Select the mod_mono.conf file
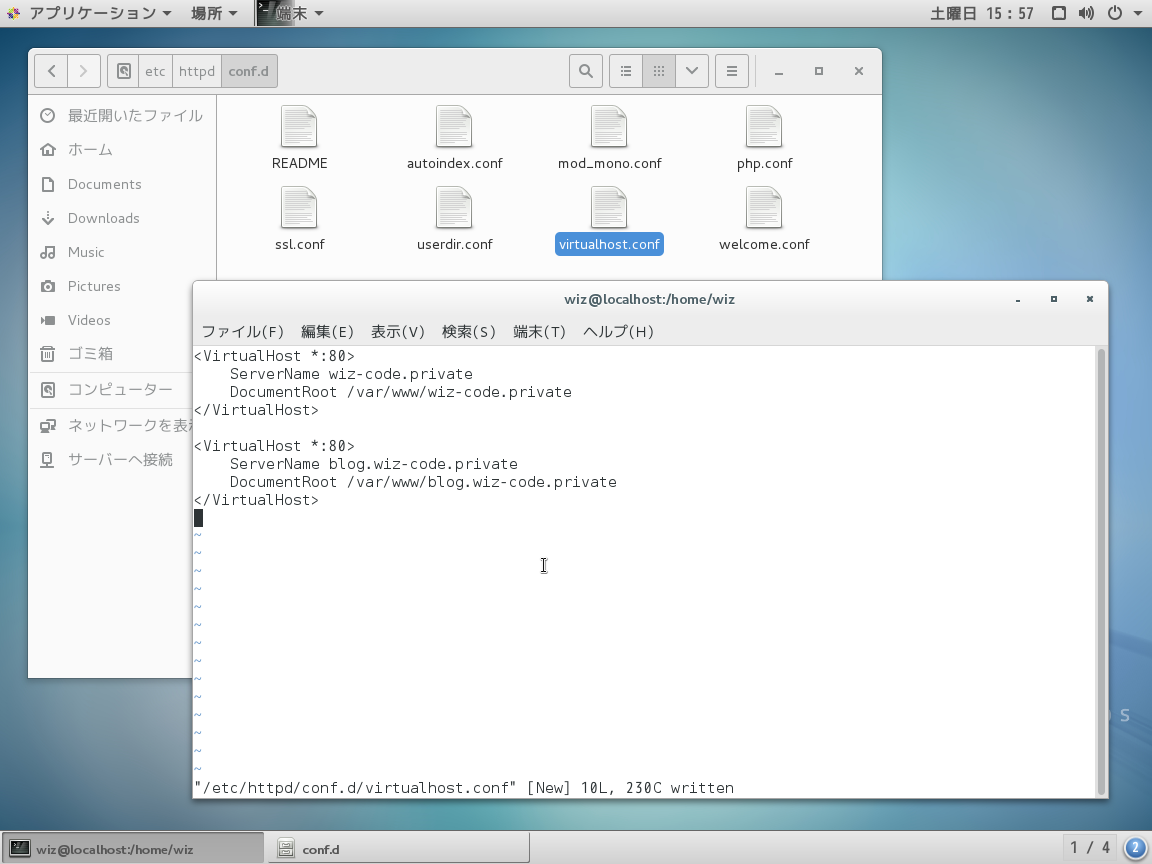Viewport: 1152px width, 864px height. click(x=609, y=139)
